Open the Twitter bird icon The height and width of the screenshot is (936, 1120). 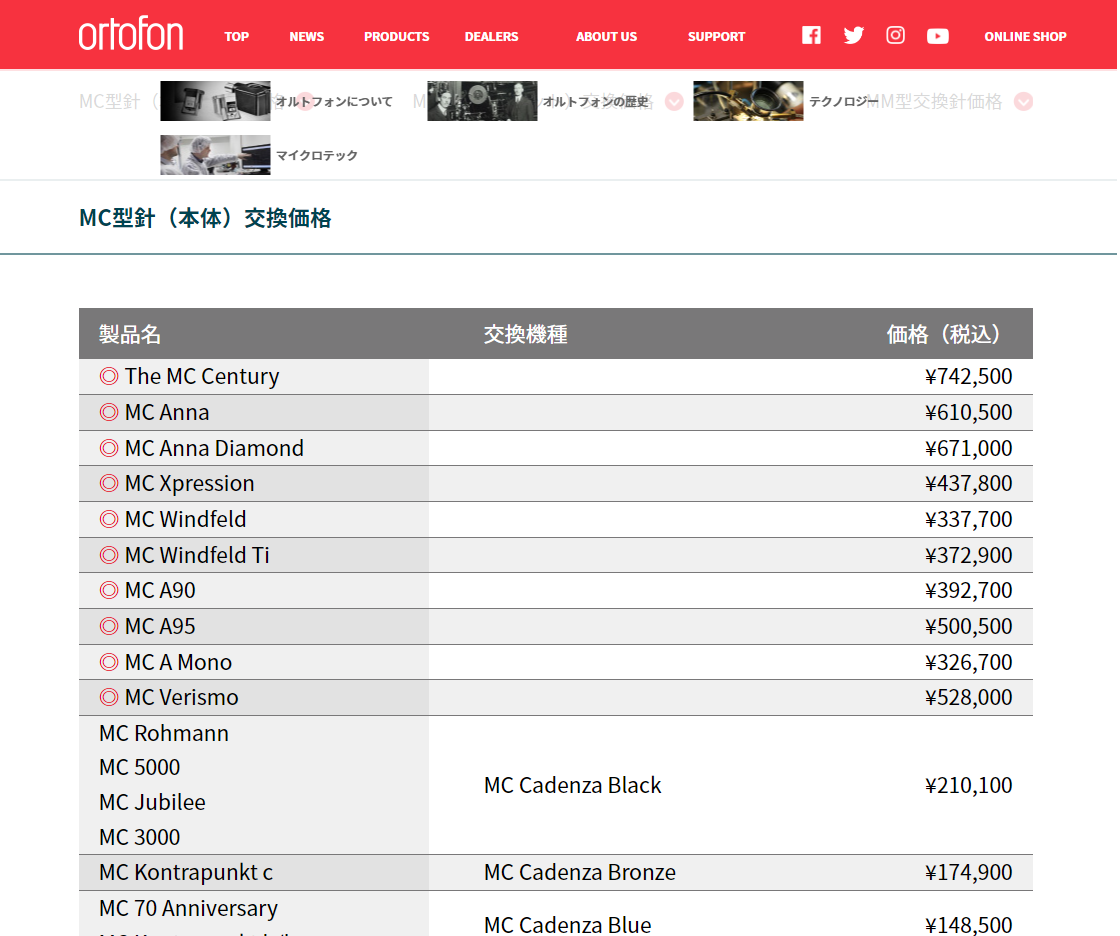[x=853, y=35]
